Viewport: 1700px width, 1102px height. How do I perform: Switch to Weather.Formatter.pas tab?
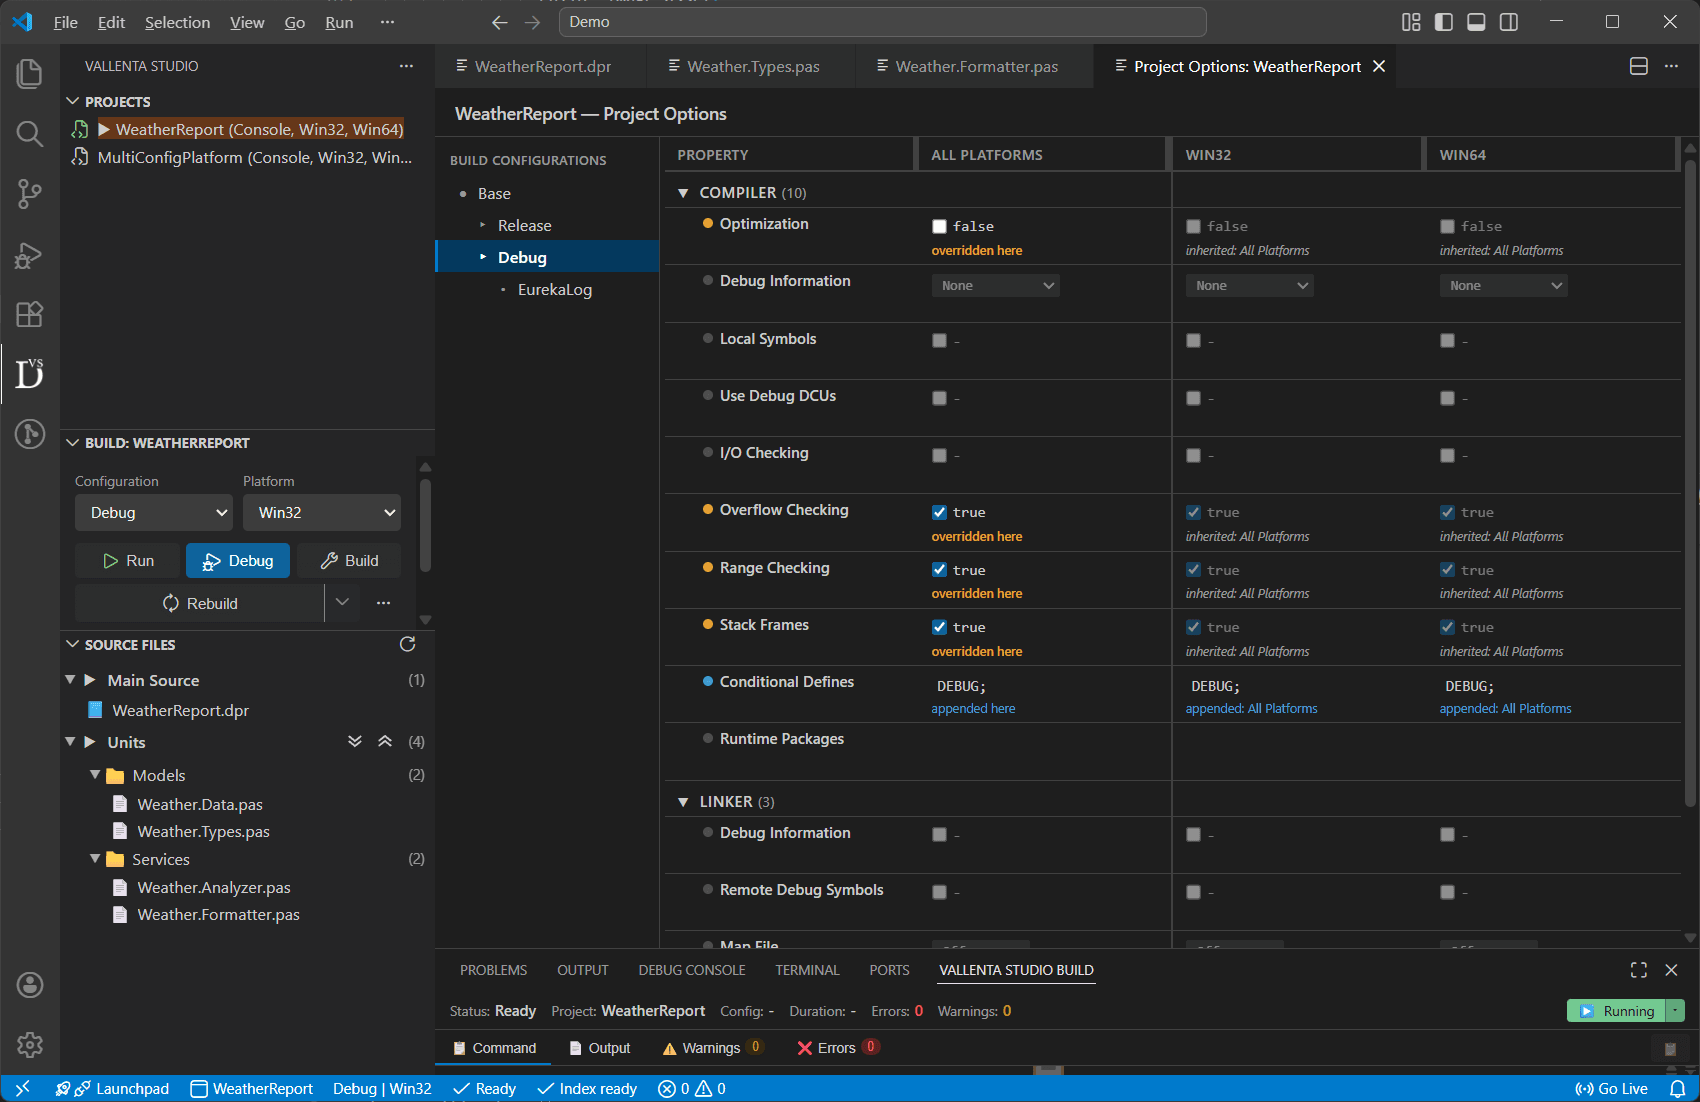click(x=974, y=66)
